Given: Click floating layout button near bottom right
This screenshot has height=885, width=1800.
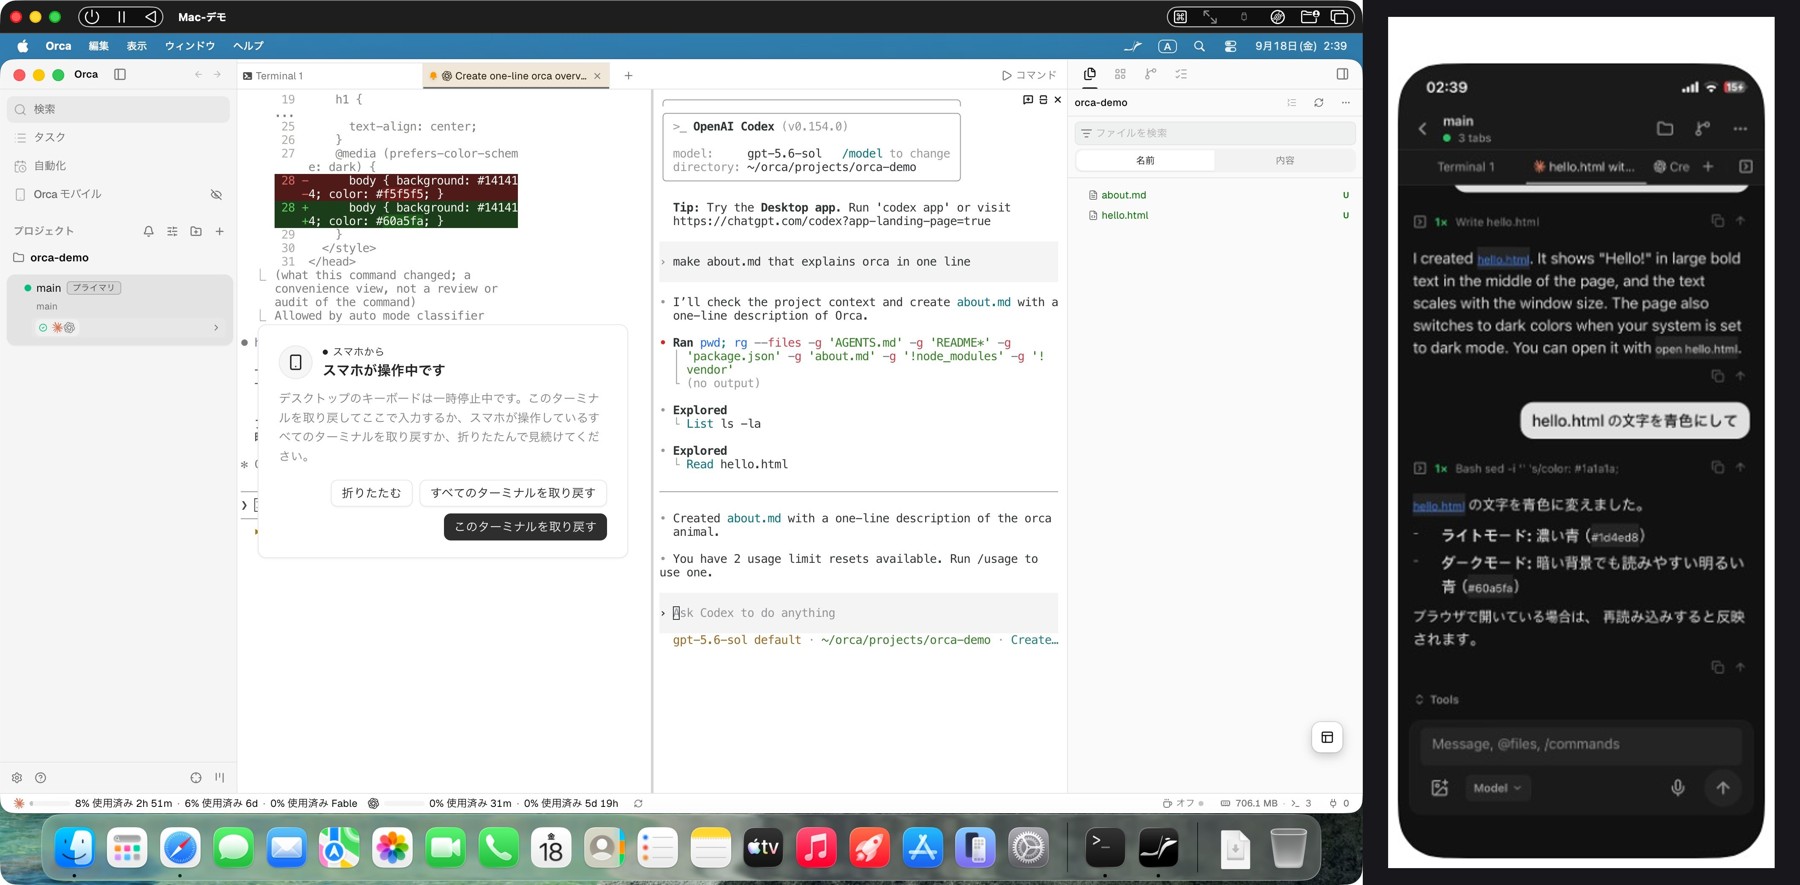Looking at the screenshot, I should 1327,738.
